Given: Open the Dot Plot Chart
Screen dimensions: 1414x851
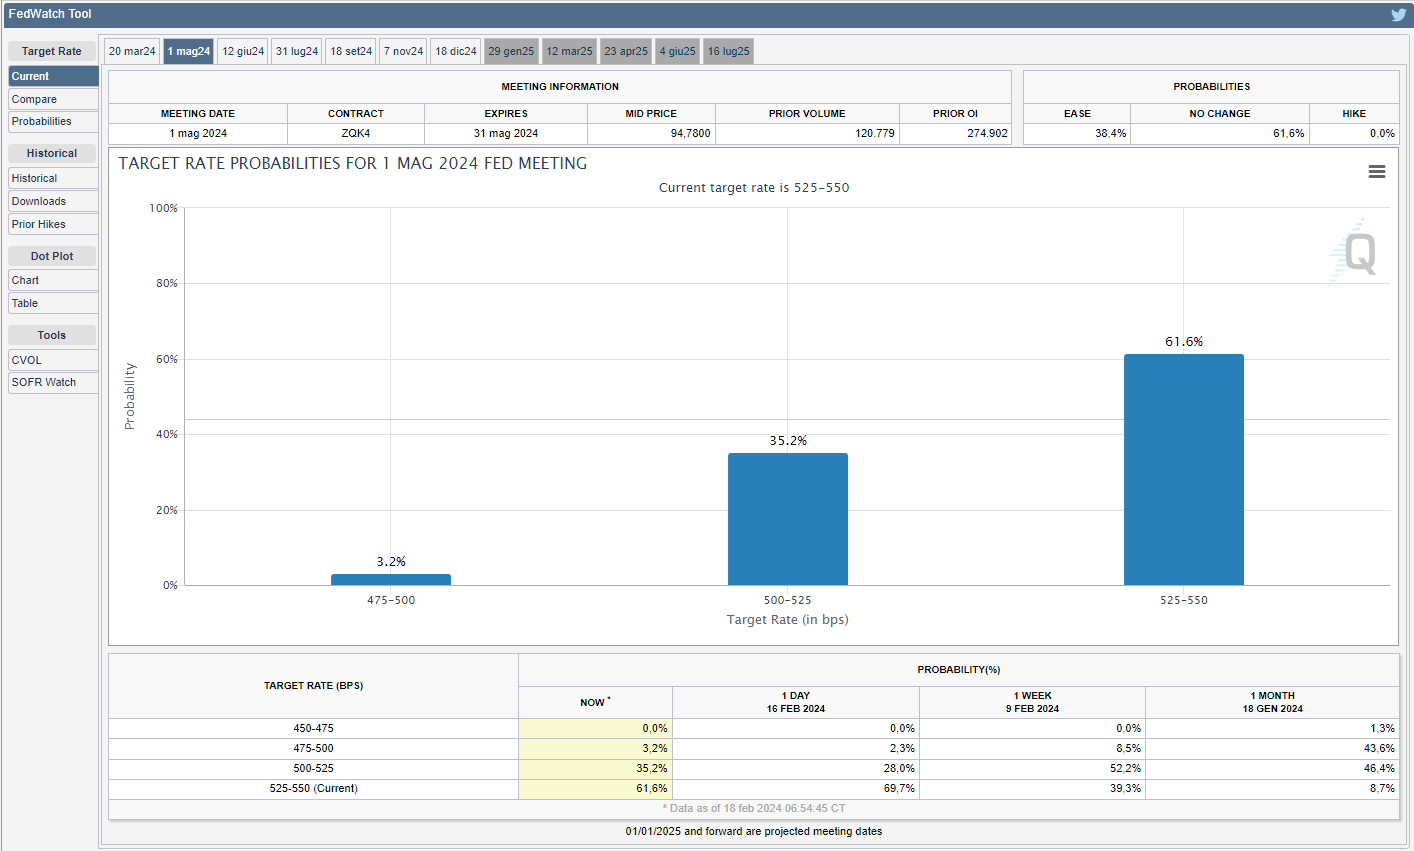Looking at the screenshot, I should point(53,280).
